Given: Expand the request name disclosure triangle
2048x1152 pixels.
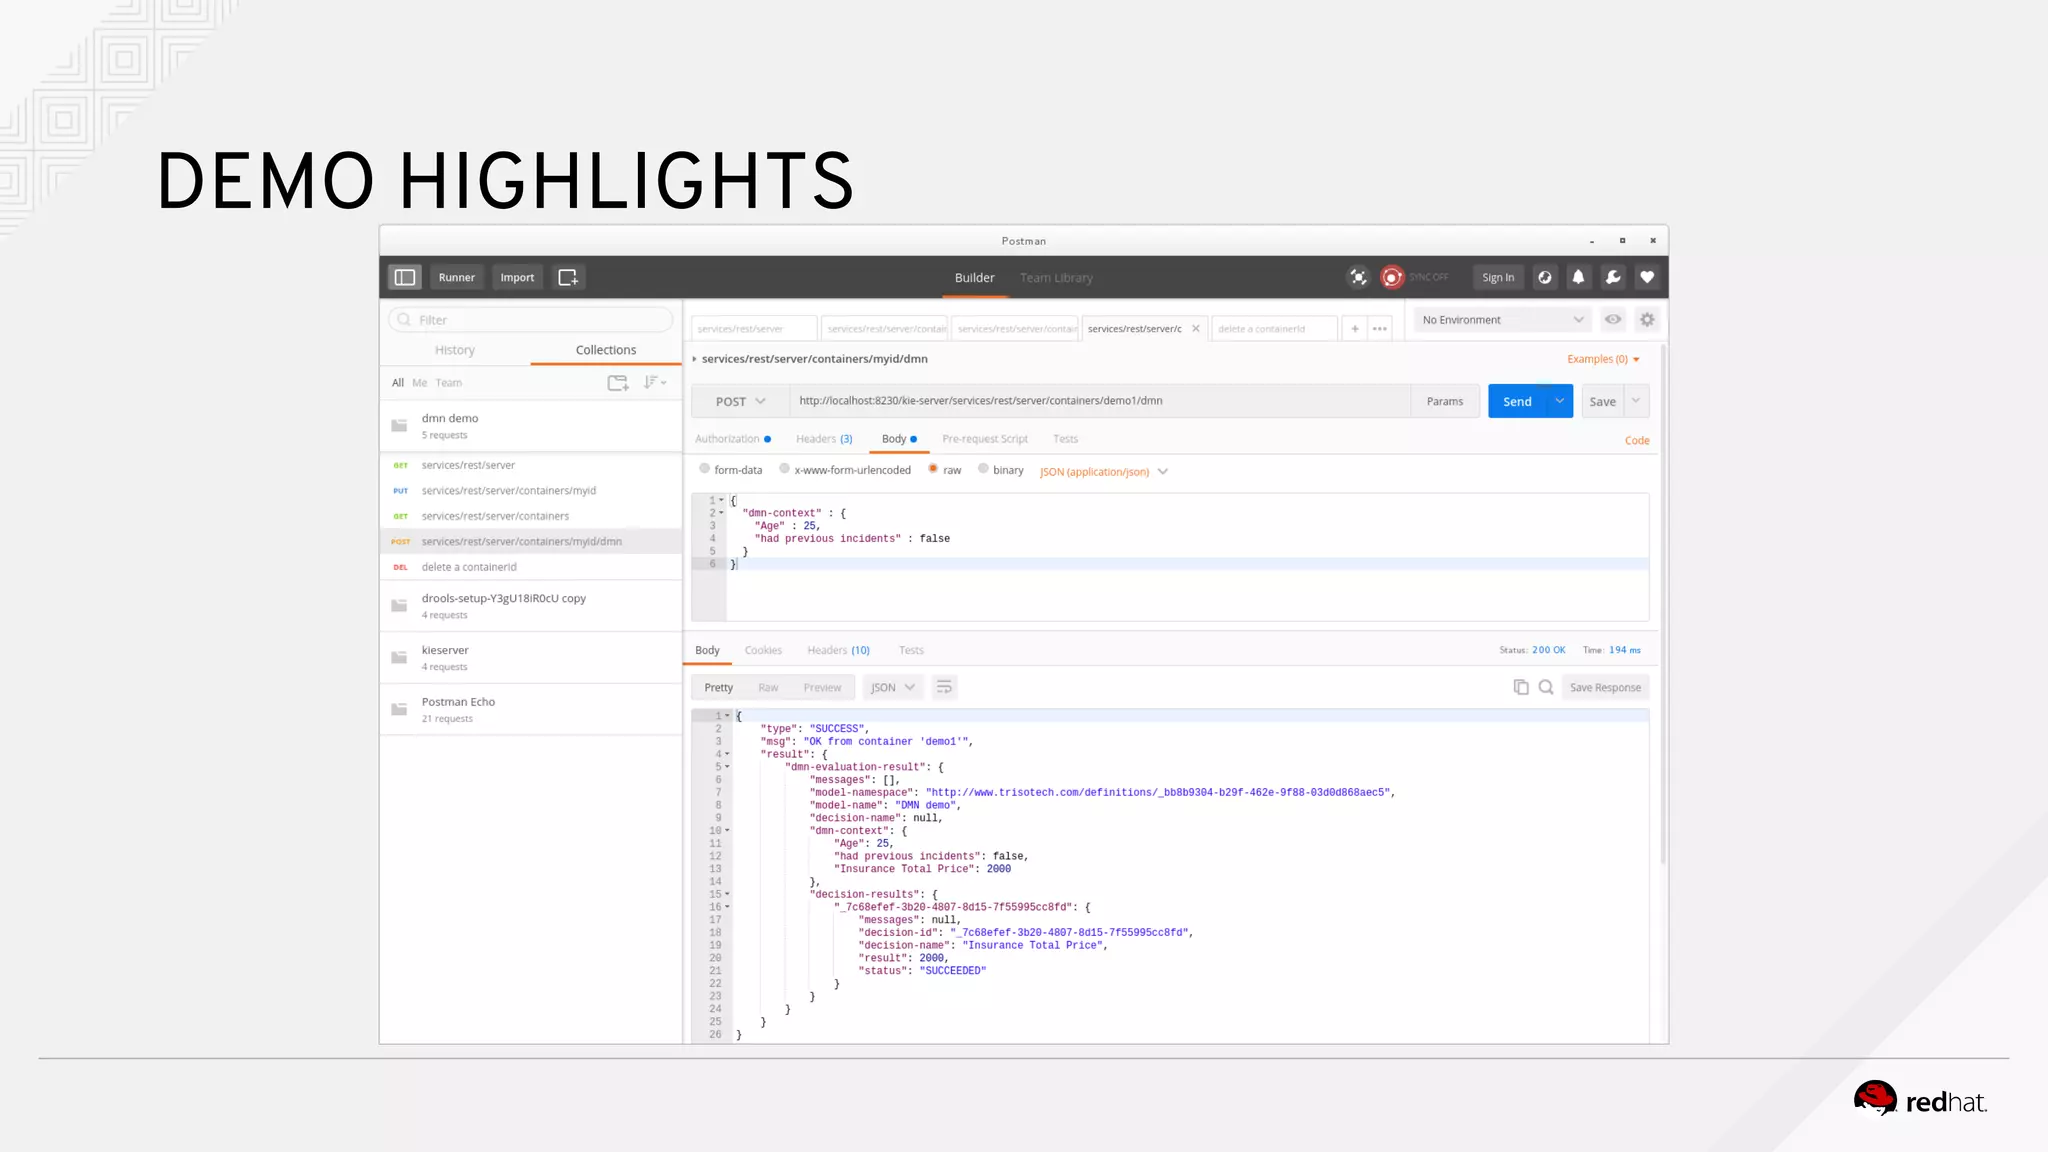Looking at the screenshot, I should 695,359.
